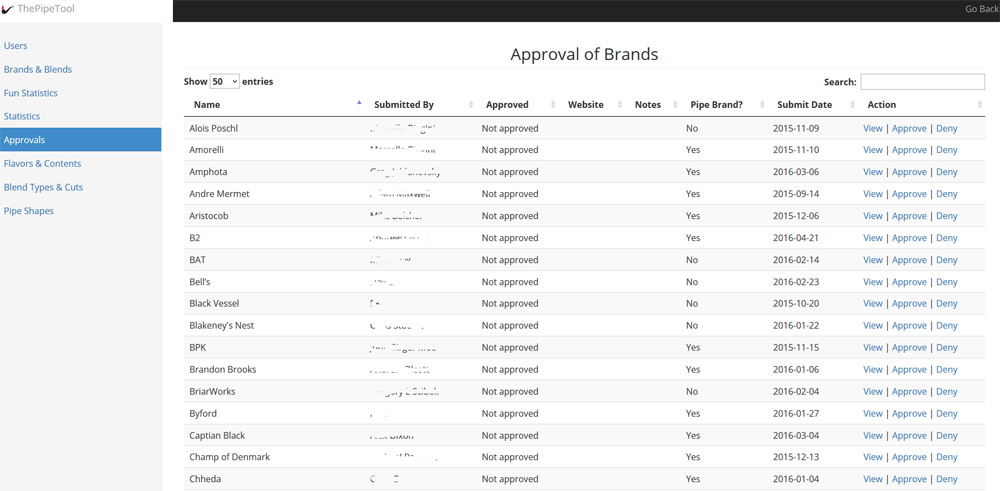Image resolution: width=1000 pixels, height=491 pixels.
Task: Focus the Search input field
Action: (922, 82)
